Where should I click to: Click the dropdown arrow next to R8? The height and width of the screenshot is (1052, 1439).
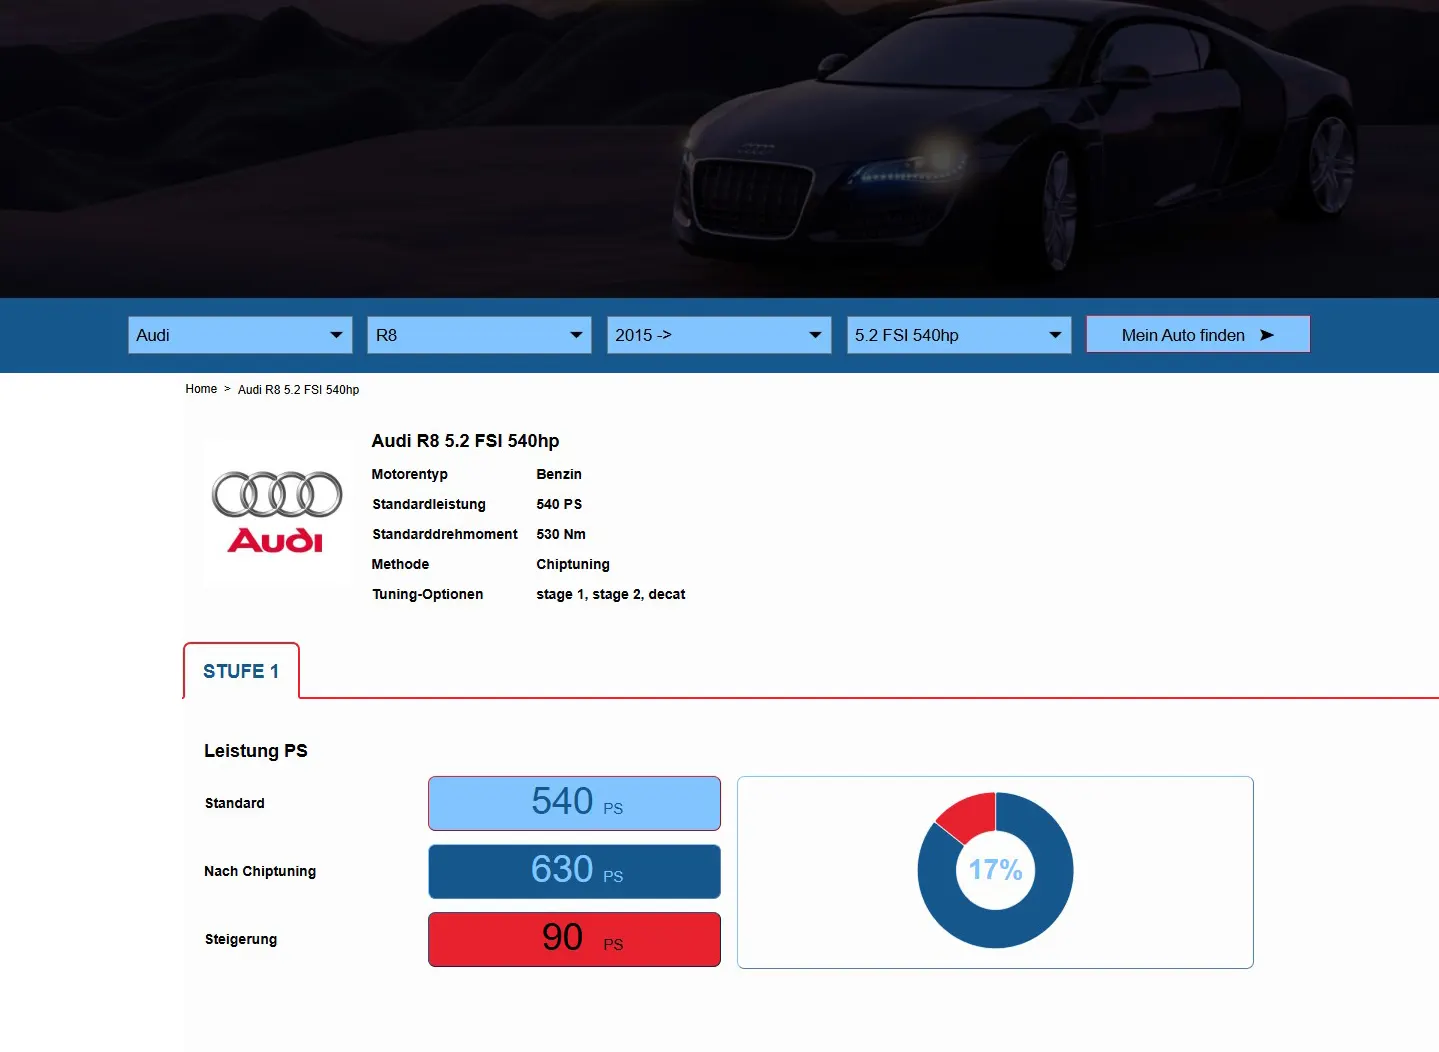[x=576, y=335]
